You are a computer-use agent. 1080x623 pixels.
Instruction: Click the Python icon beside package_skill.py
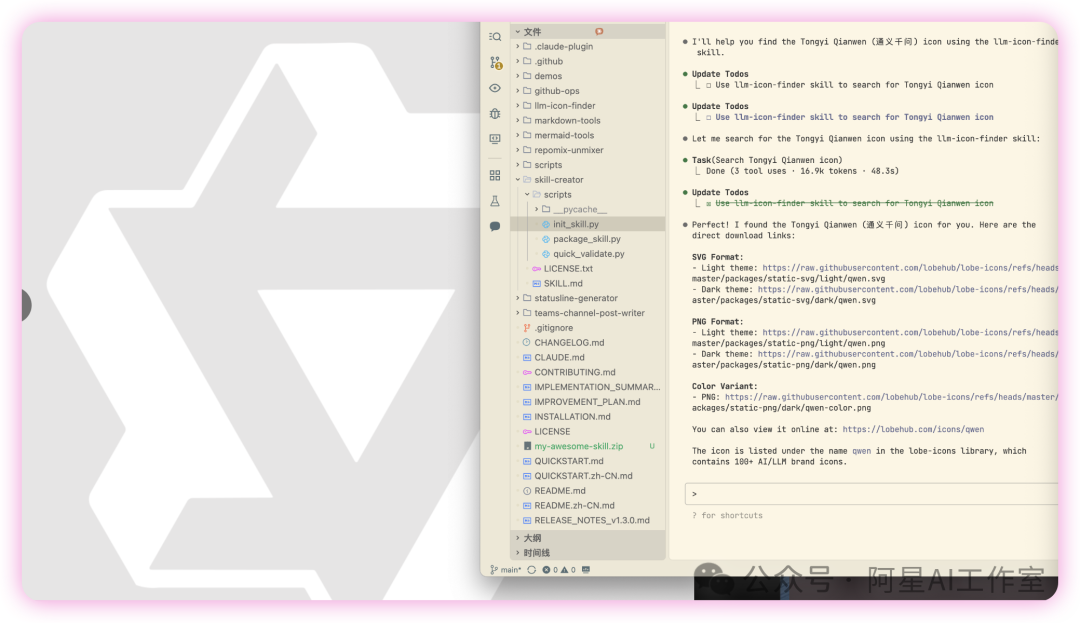pyautogui.click(x=546, y=239)
